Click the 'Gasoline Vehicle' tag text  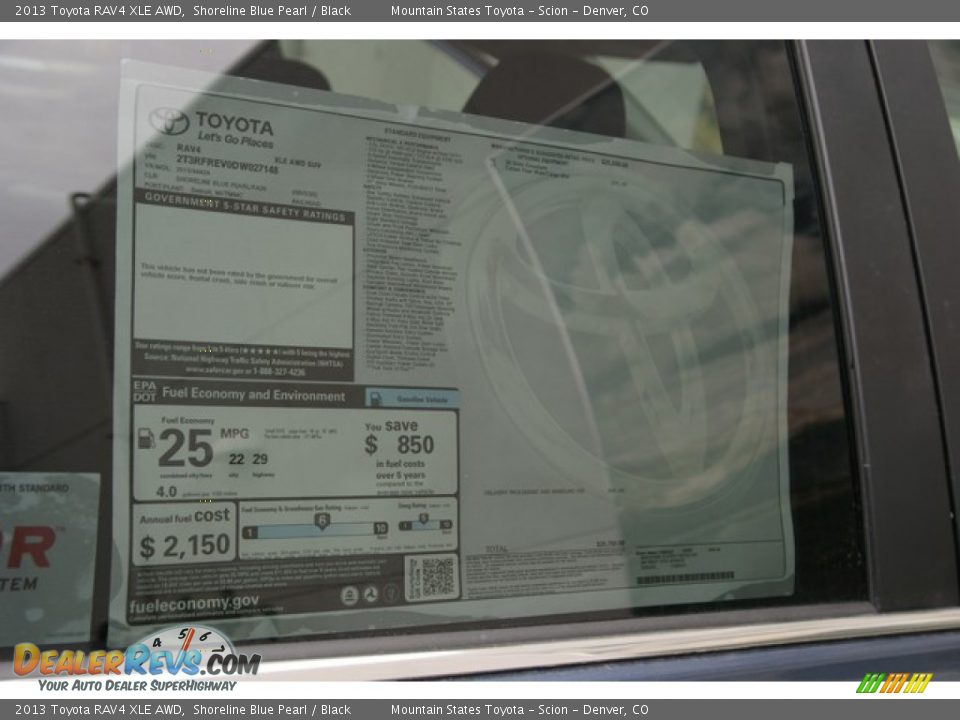click(422, 399)
